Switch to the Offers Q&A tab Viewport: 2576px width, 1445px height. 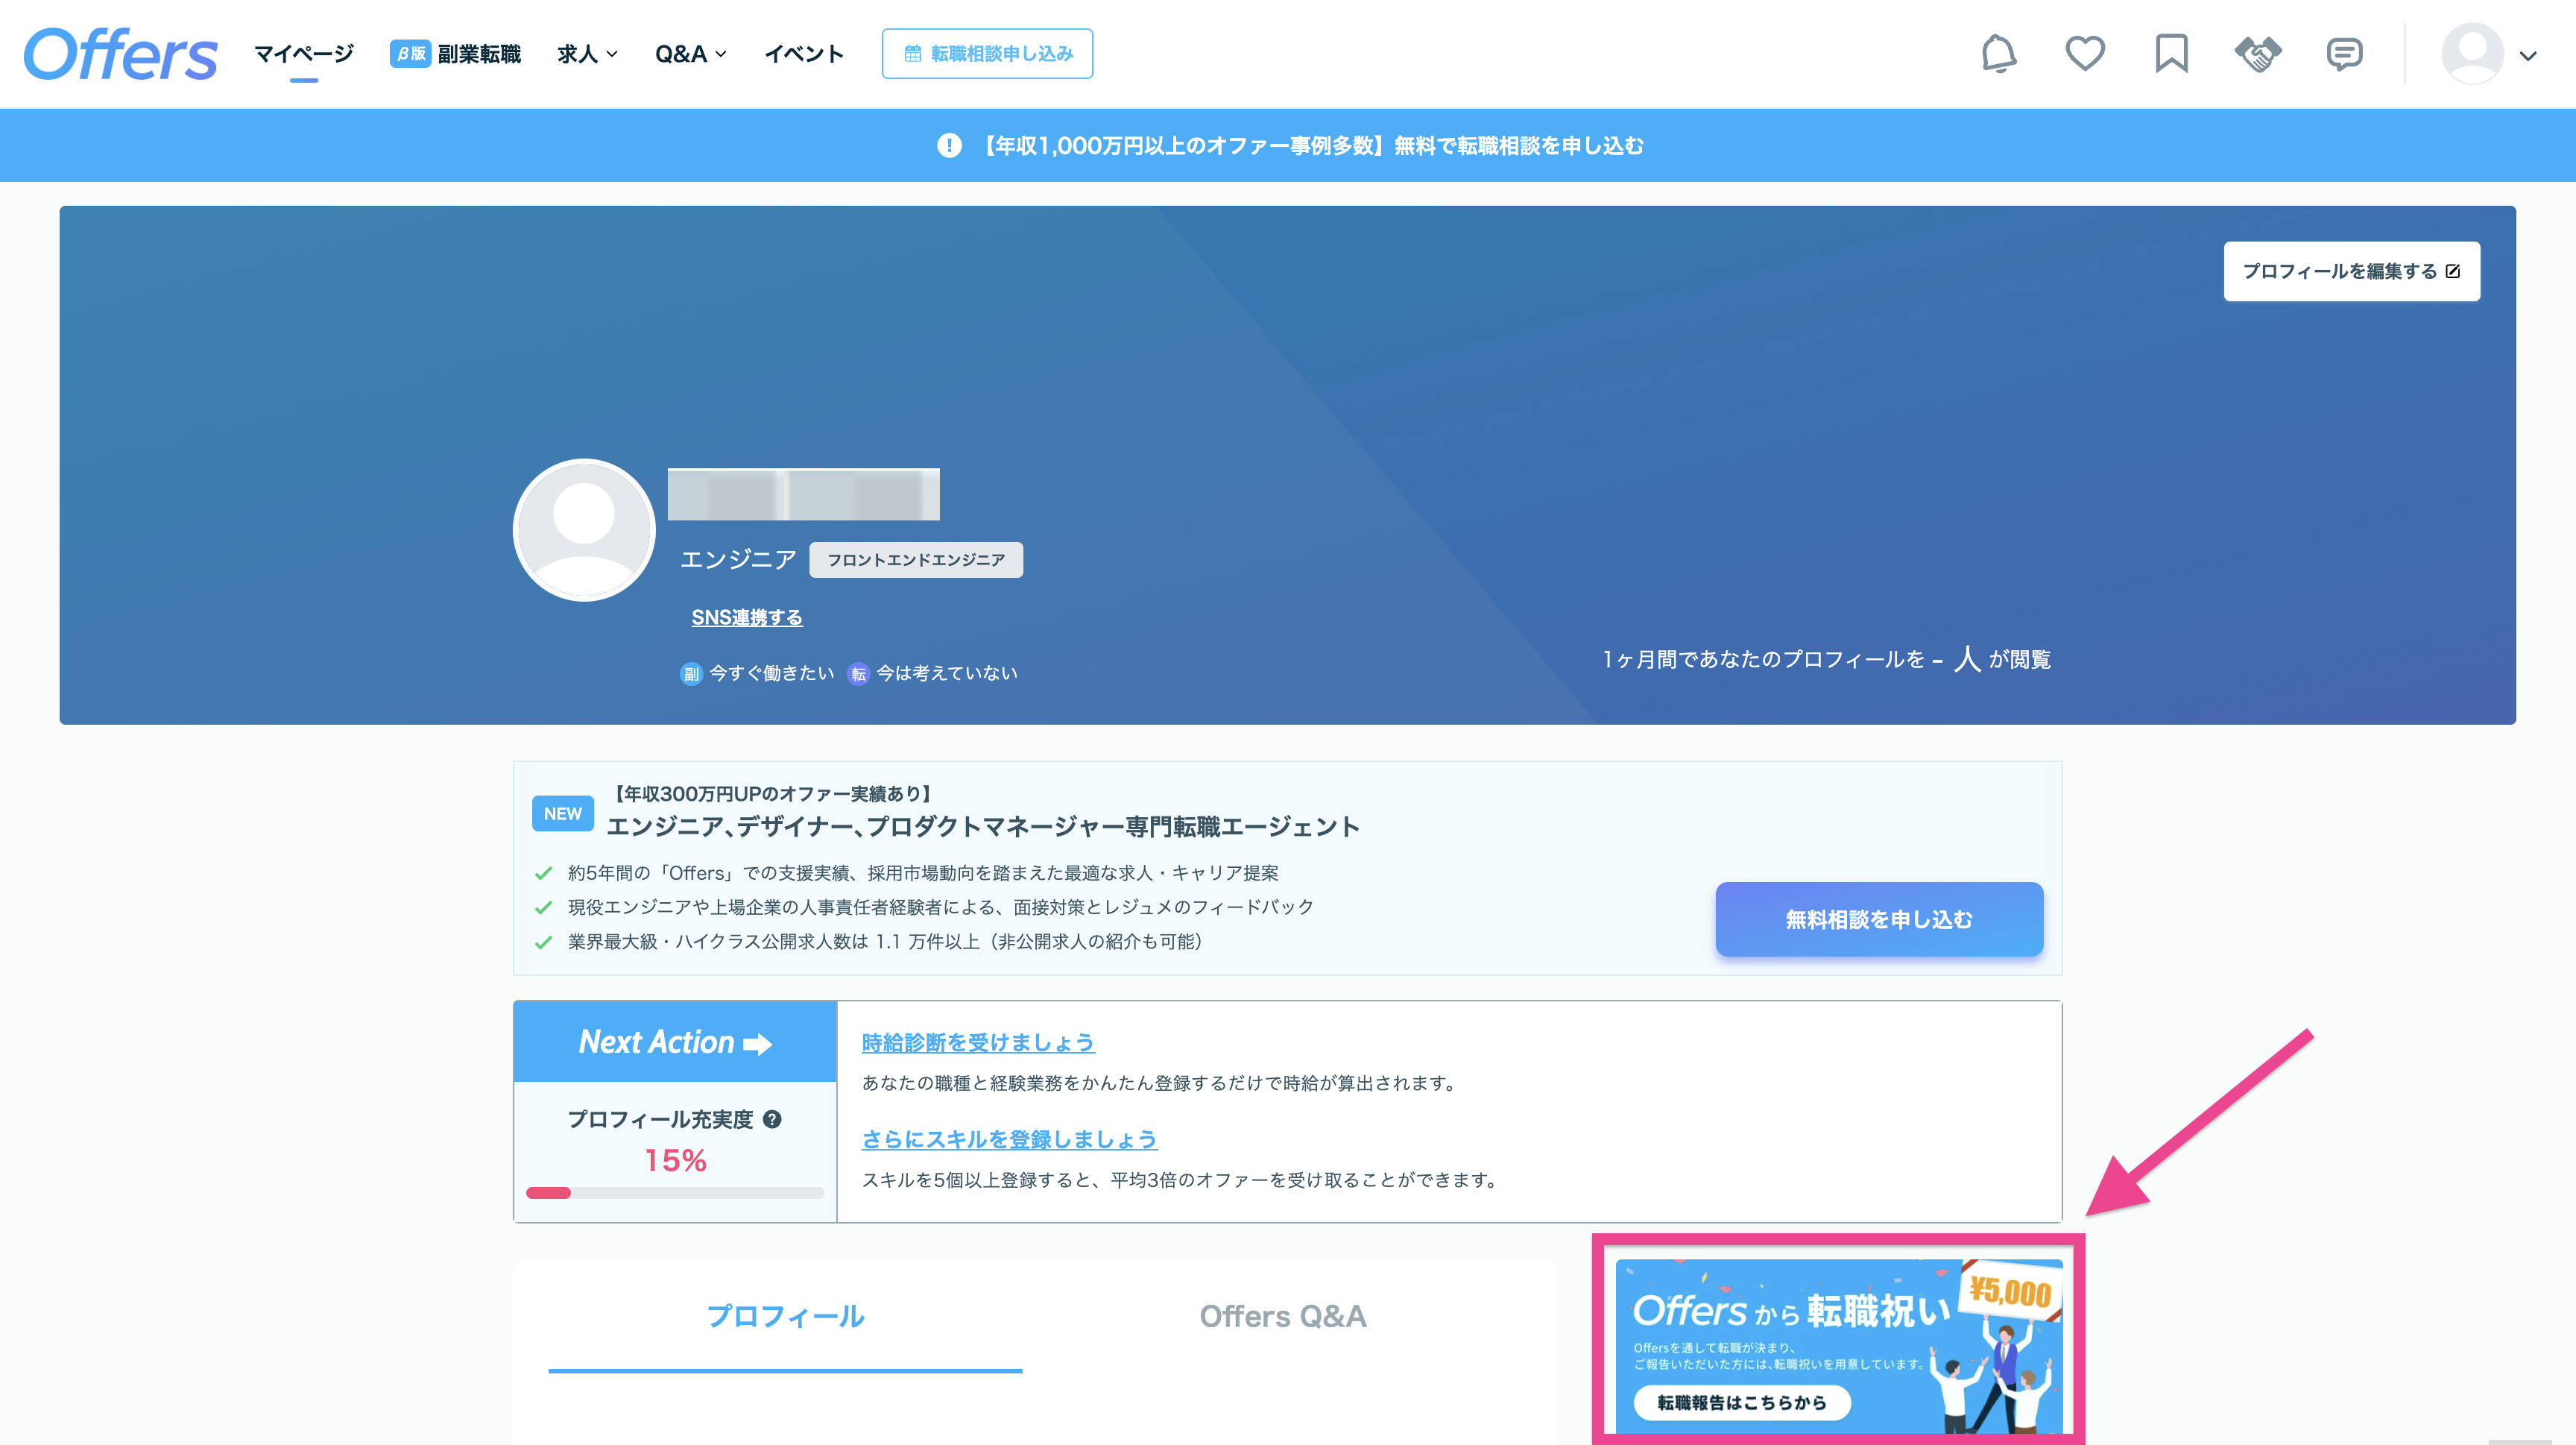[x=1283, y=1316]
